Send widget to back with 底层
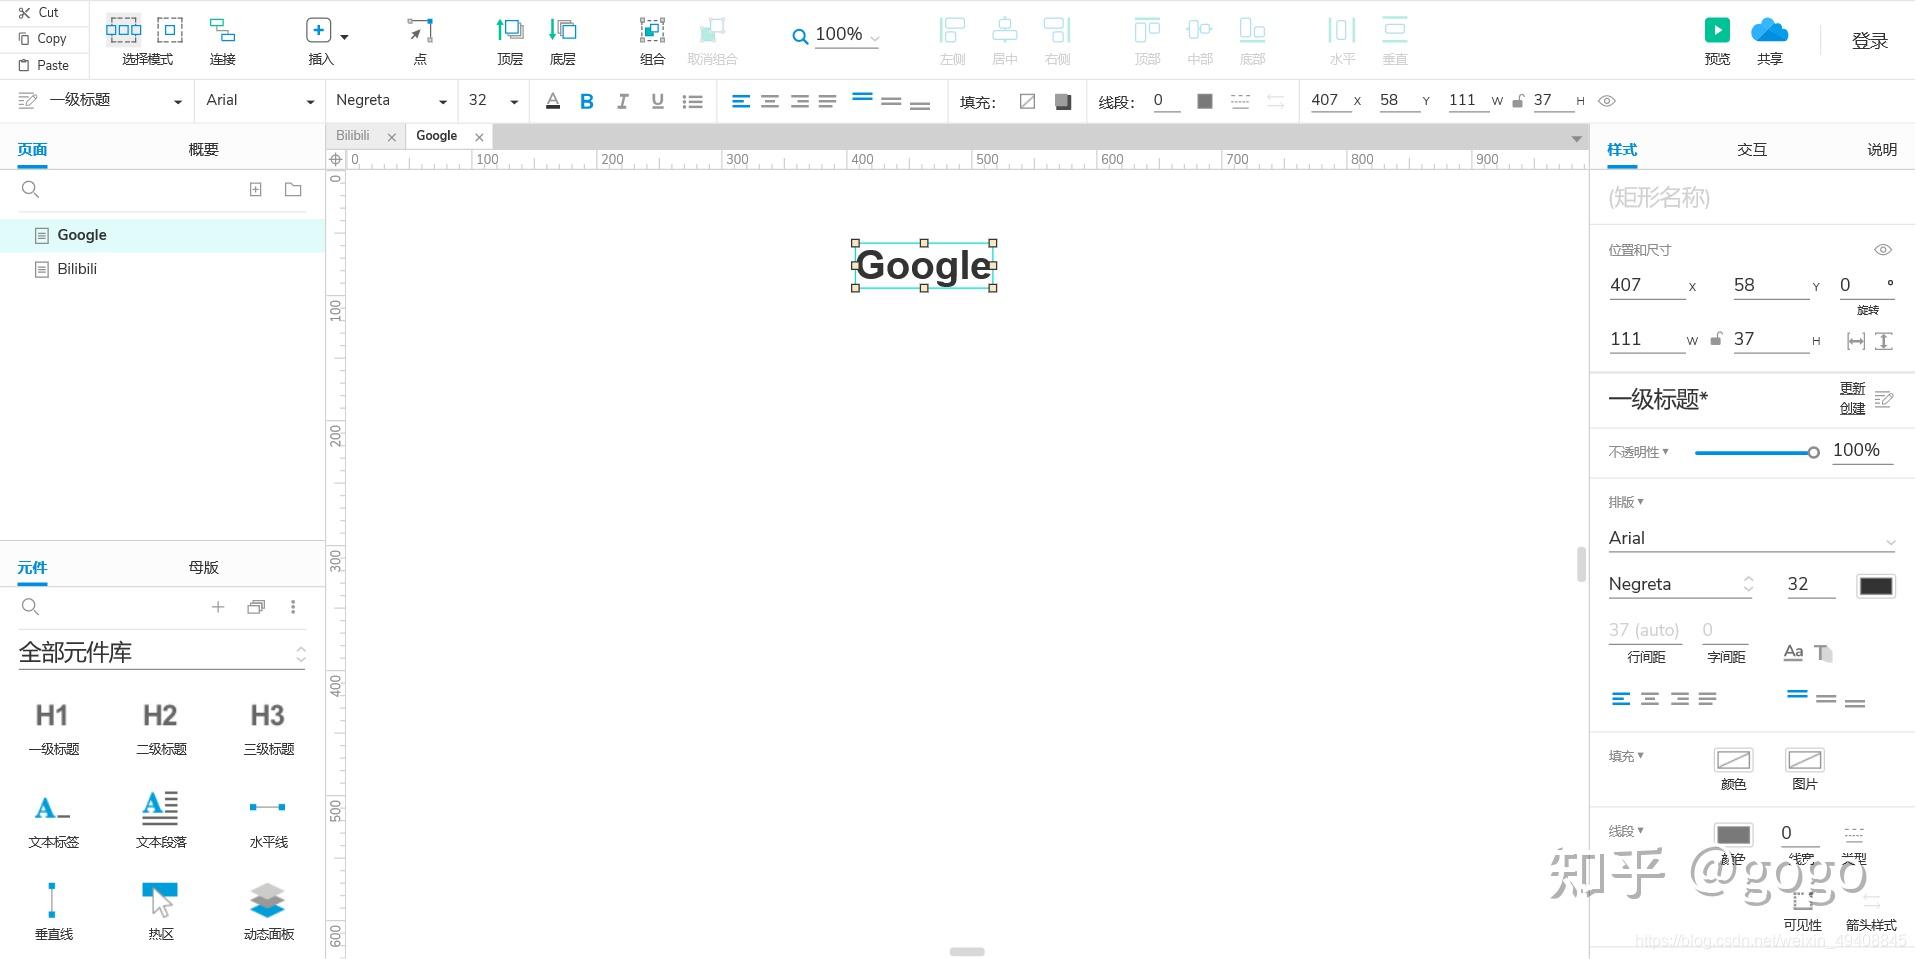 point(563,30)
